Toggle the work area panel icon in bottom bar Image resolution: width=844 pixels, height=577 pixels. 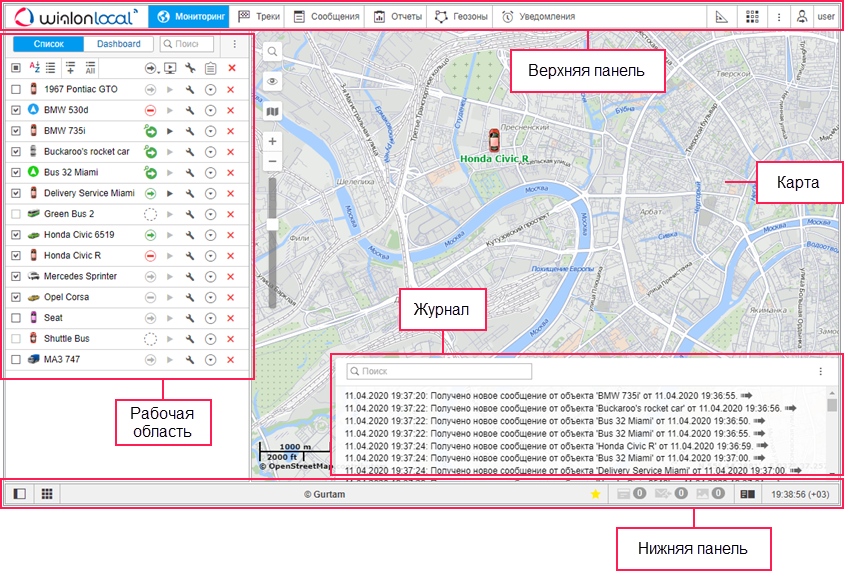pyautogui.click(x=19, y=494)
